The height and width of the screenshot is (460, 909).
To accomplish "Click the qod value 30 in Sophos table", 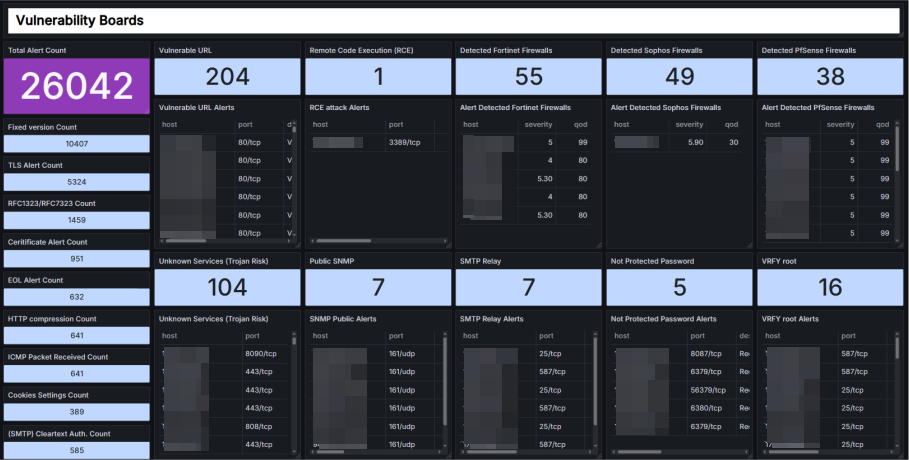I will [733, 143].
